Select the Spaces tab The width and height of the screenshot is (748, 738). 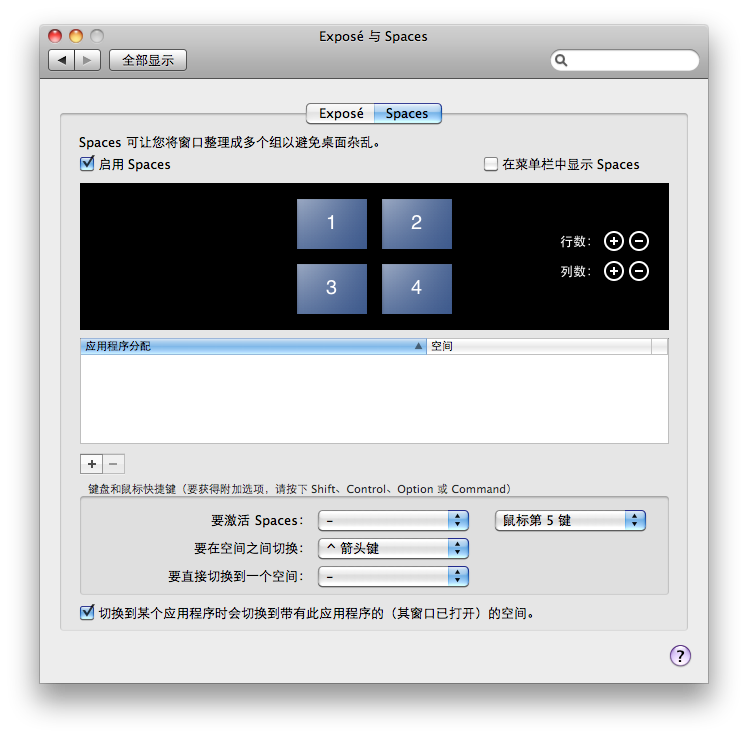pos(407,114)
